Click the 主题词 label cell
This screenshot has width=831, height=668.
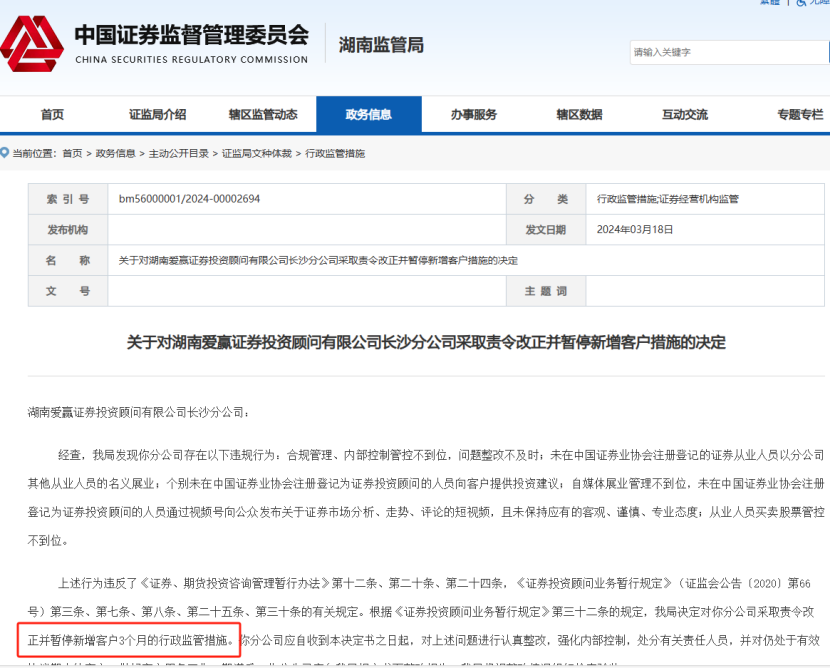(x=546, y=291)
